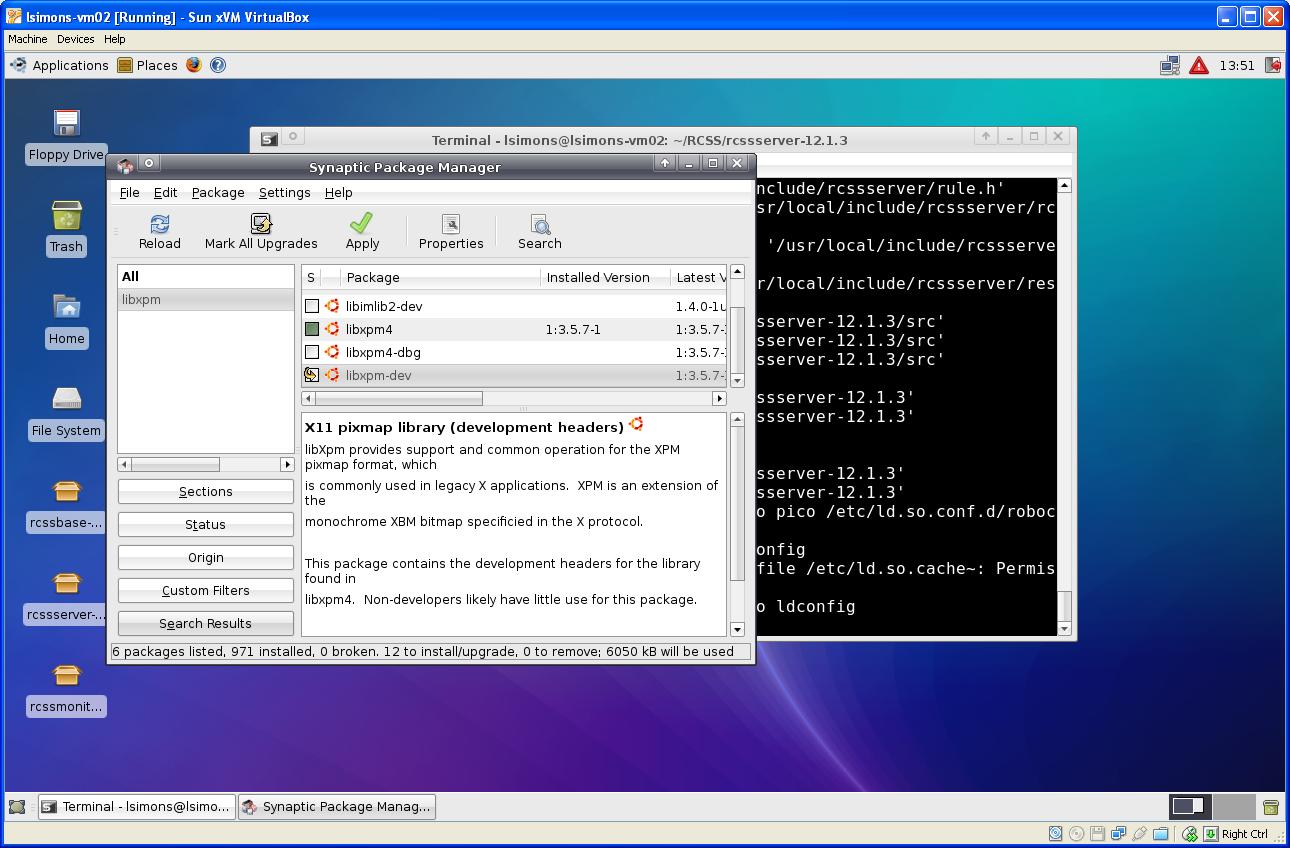Click the Ubuntu logo beside libxpm4-dbg
The height and width of the screenshot is (848, 1290).
pyautogui.click(x=332, y=352)
